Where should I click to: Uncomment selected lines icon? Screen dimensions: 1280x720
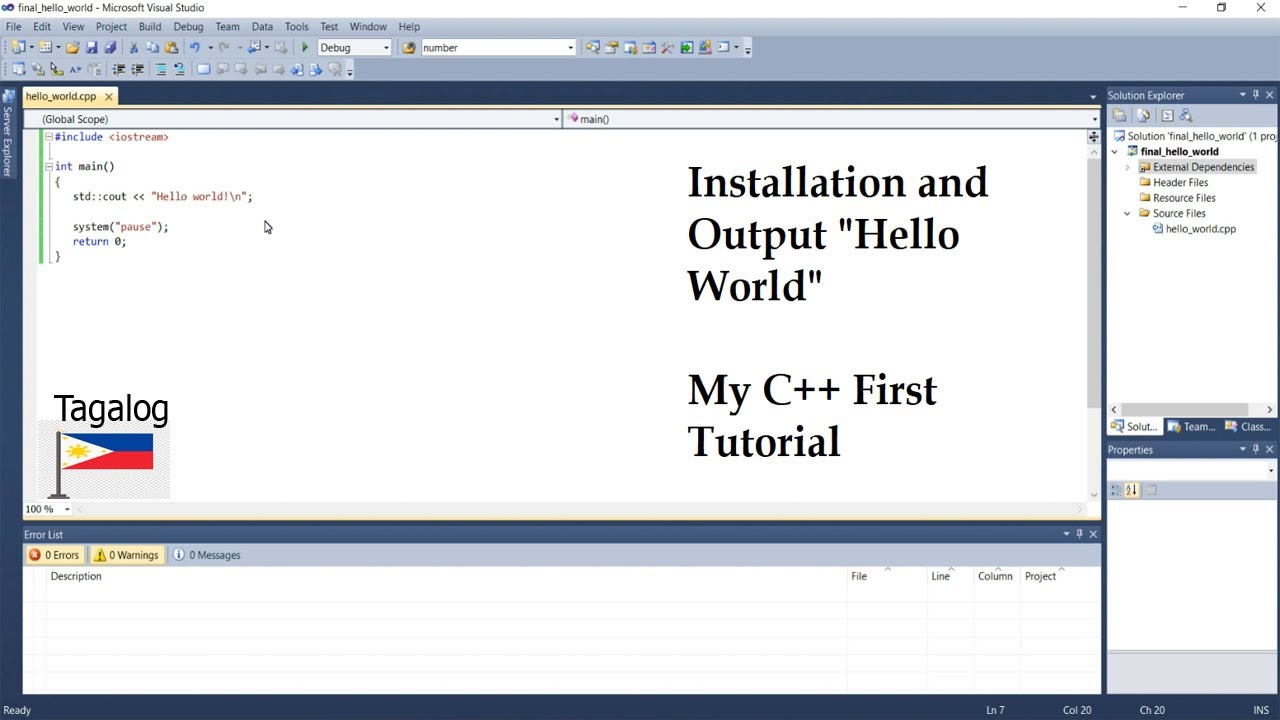[x=179, y=69]
